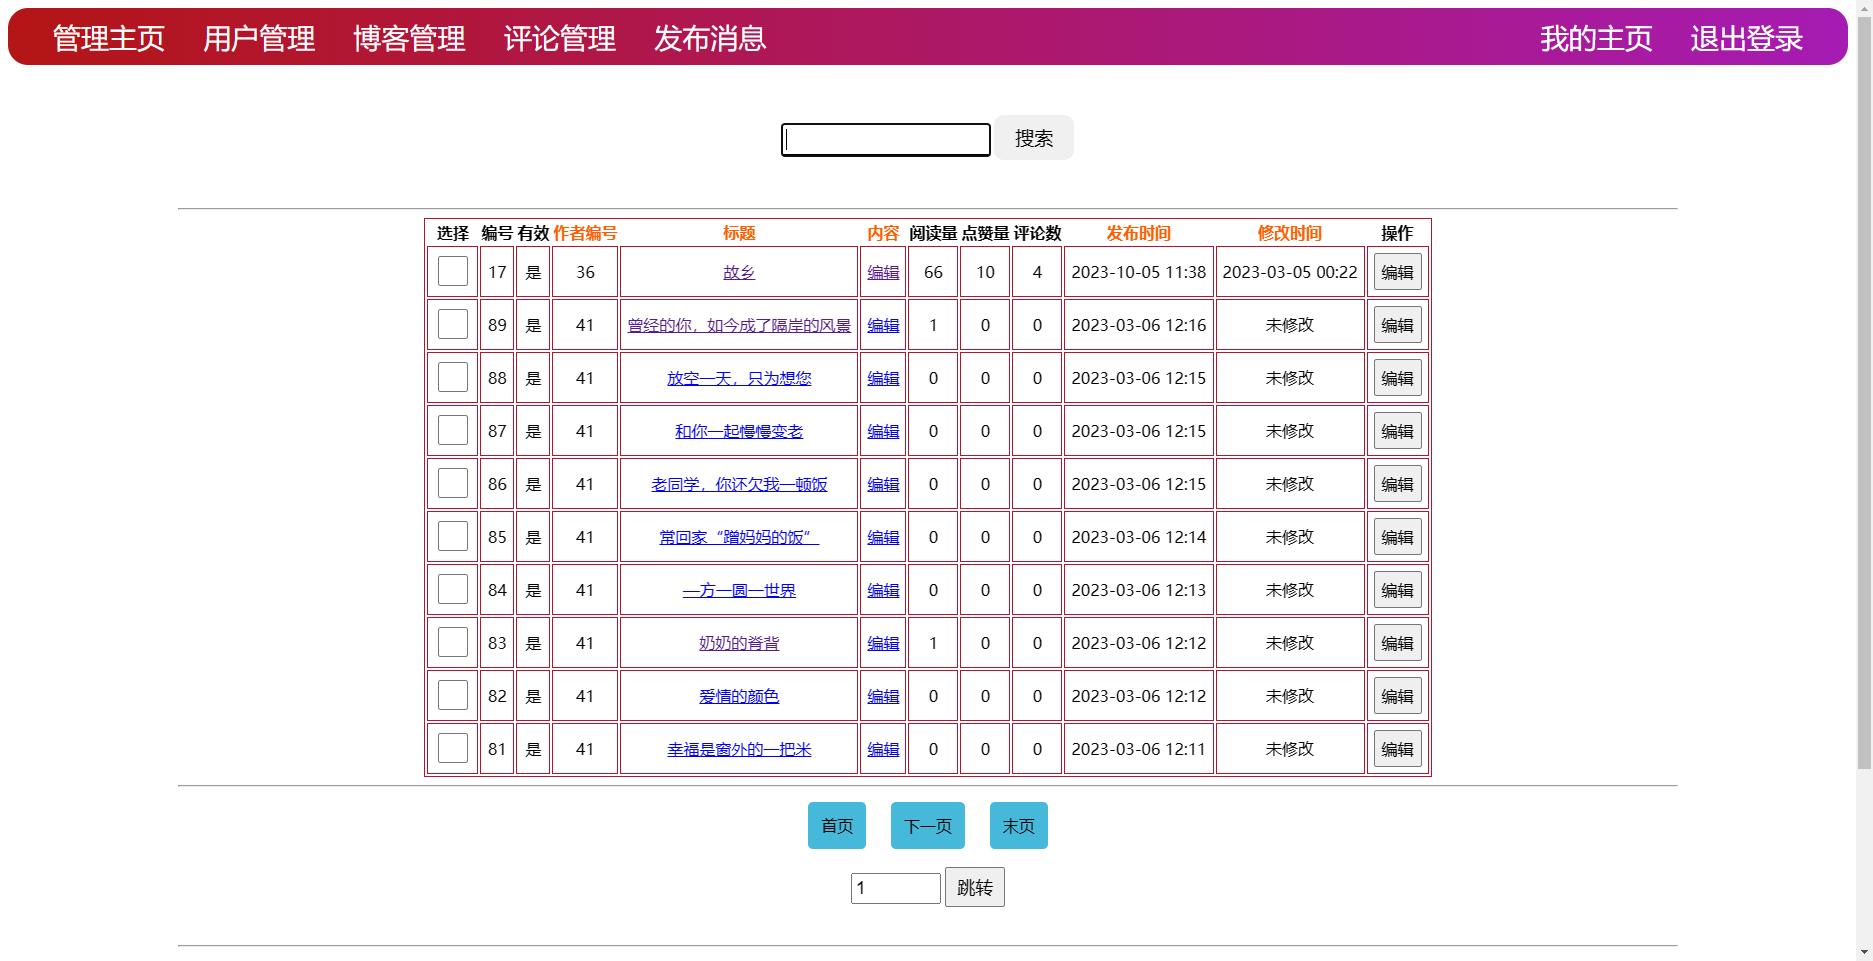Open the blog 爱情的颜色
1873x961 pixels.
(x=739, y=696)
